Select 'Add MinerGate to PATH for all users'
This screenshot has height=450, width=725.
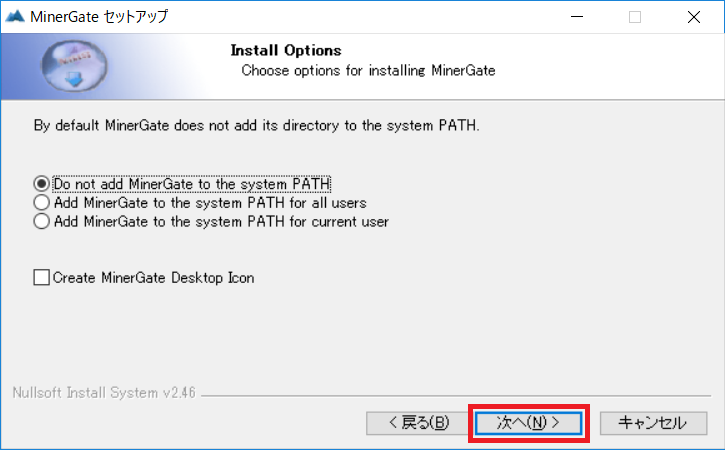pos(42,203)
